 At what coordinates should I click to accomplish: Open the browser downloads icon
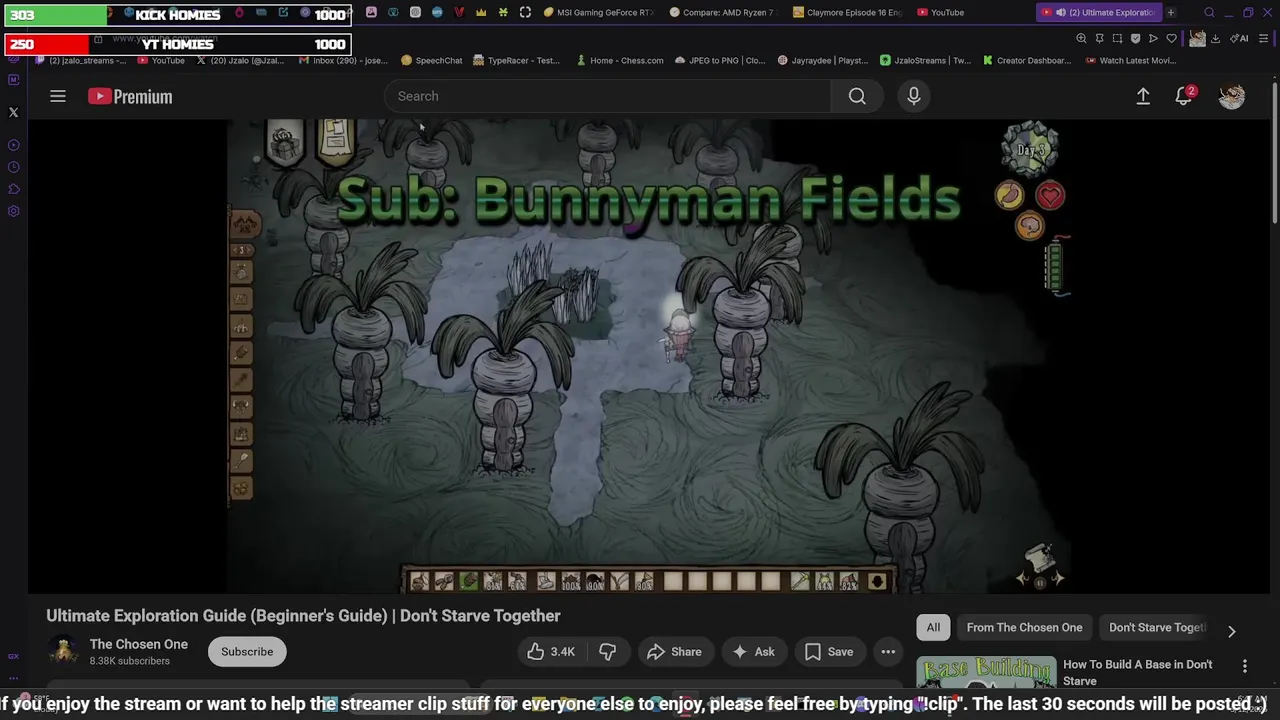(1215, 38)
